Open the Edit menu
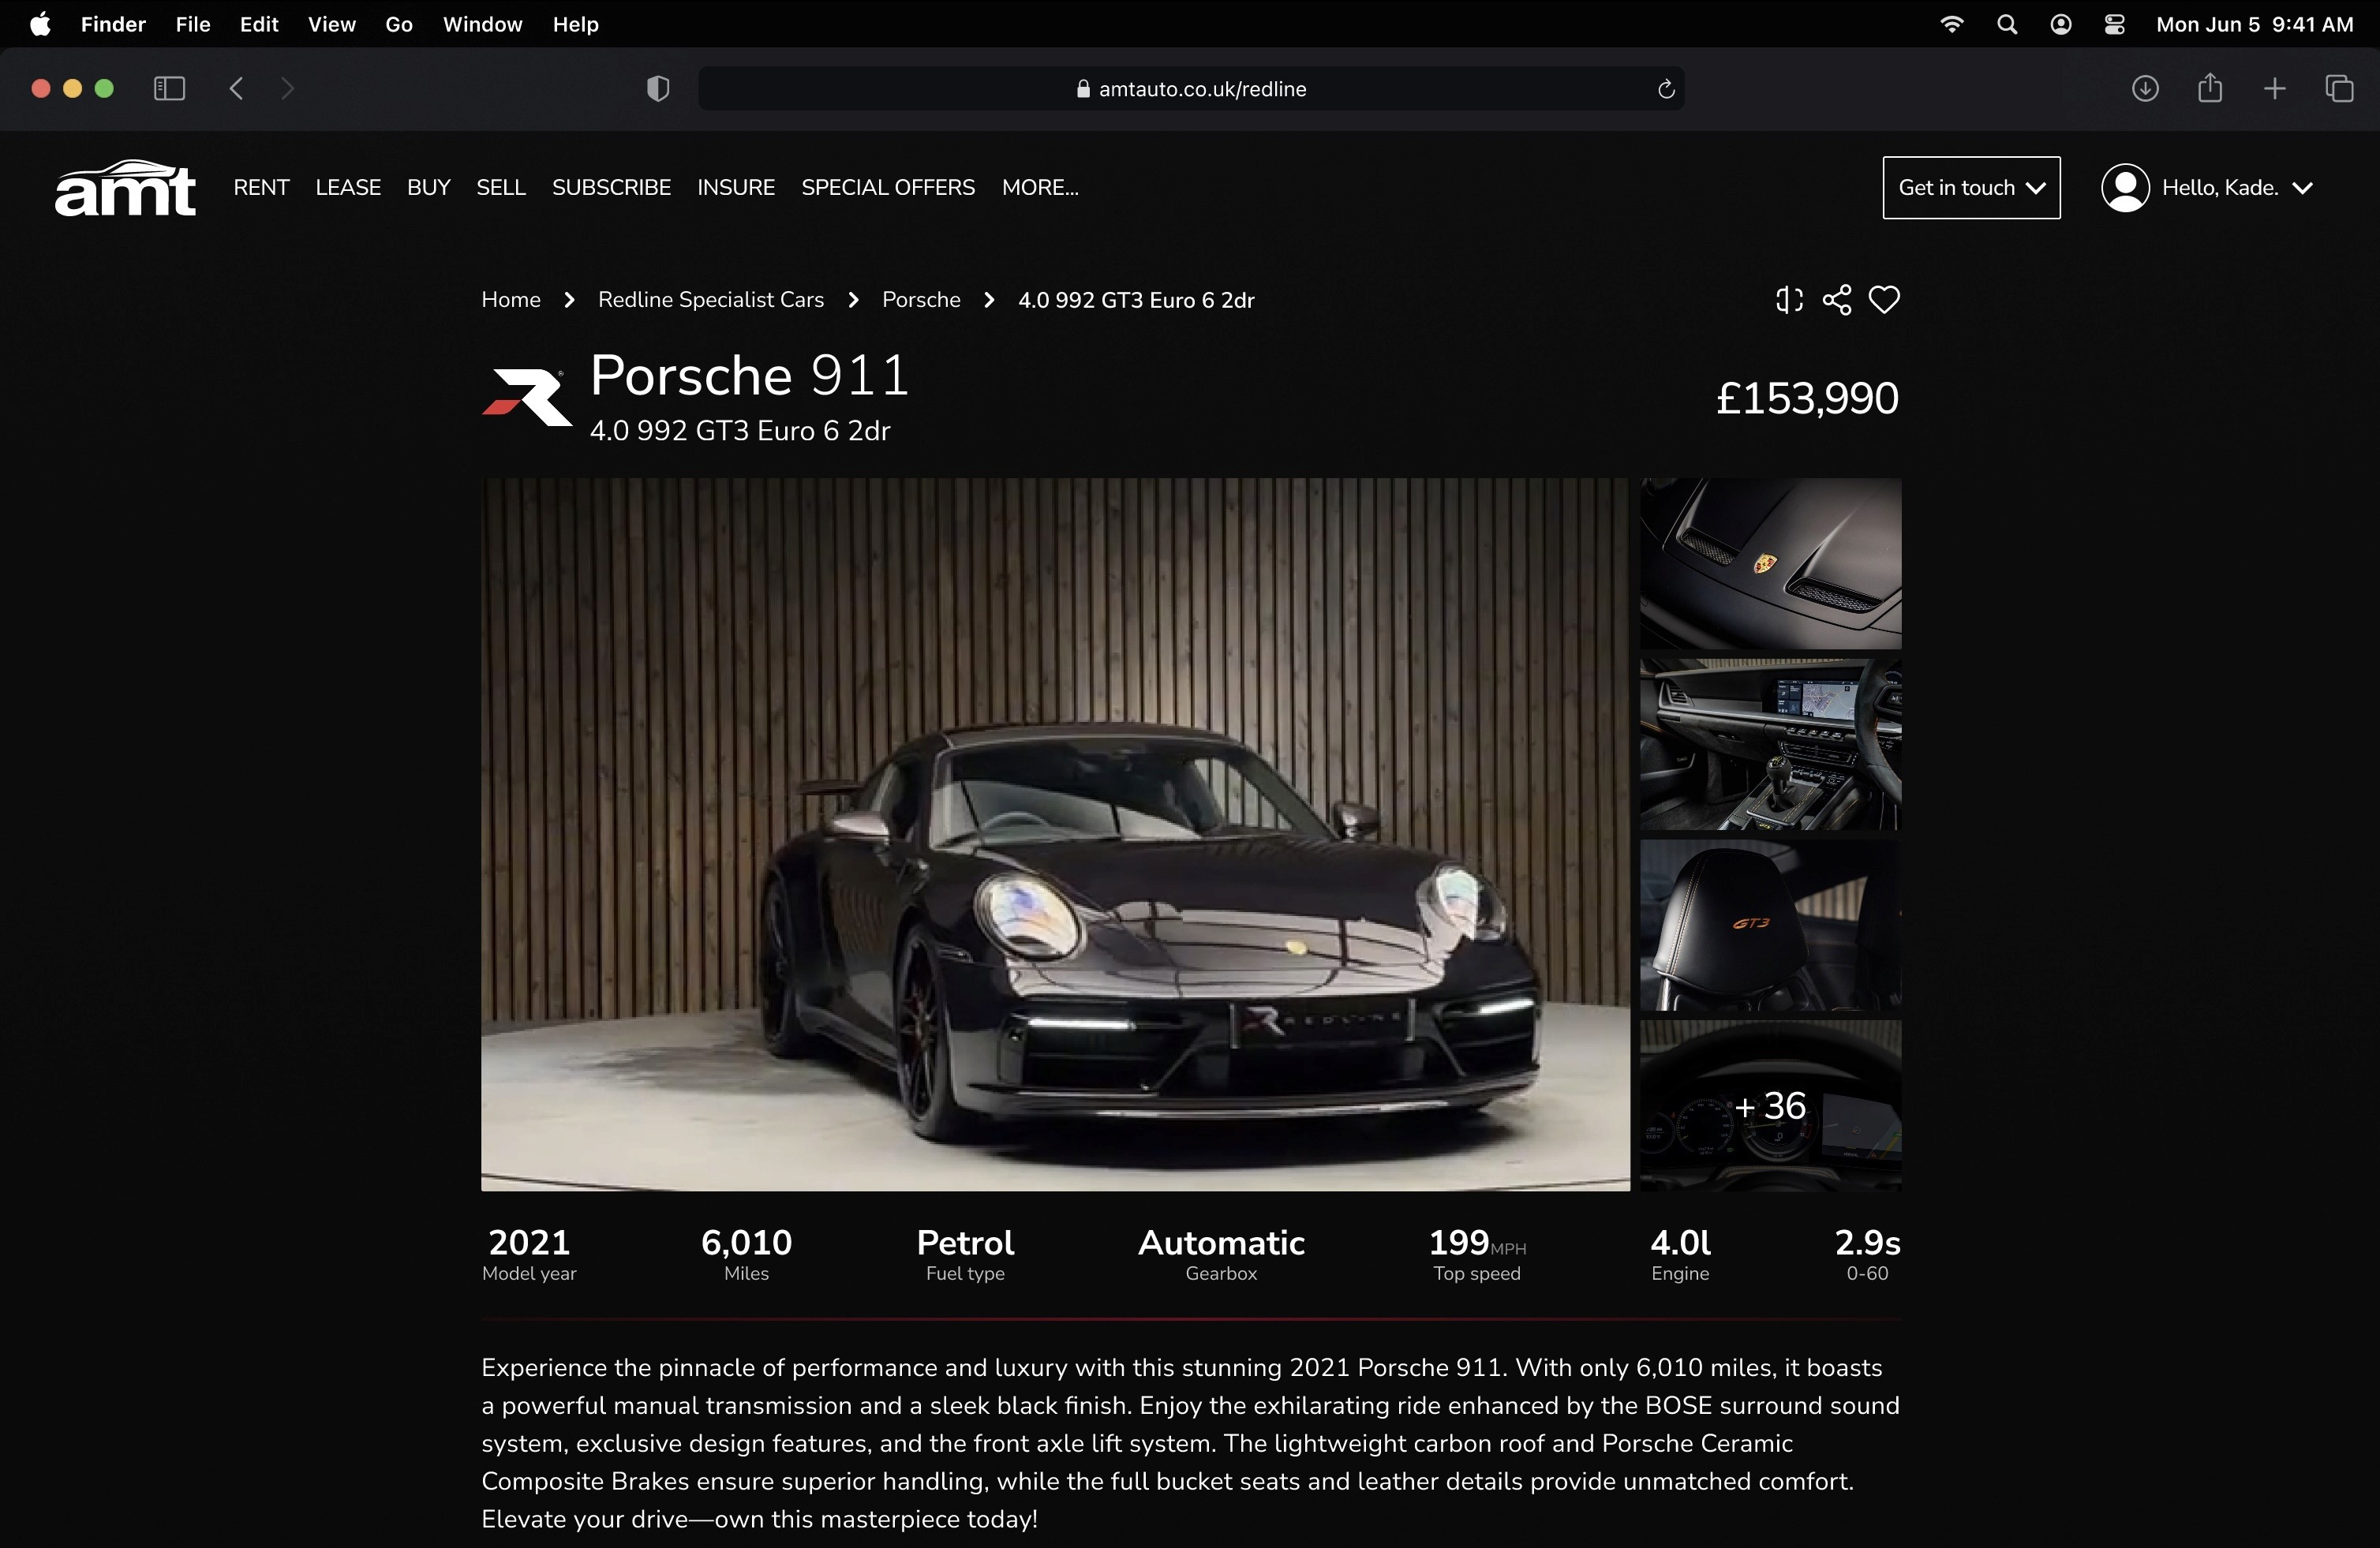This screenshot has height=1548, width=2380. point(259,24)
